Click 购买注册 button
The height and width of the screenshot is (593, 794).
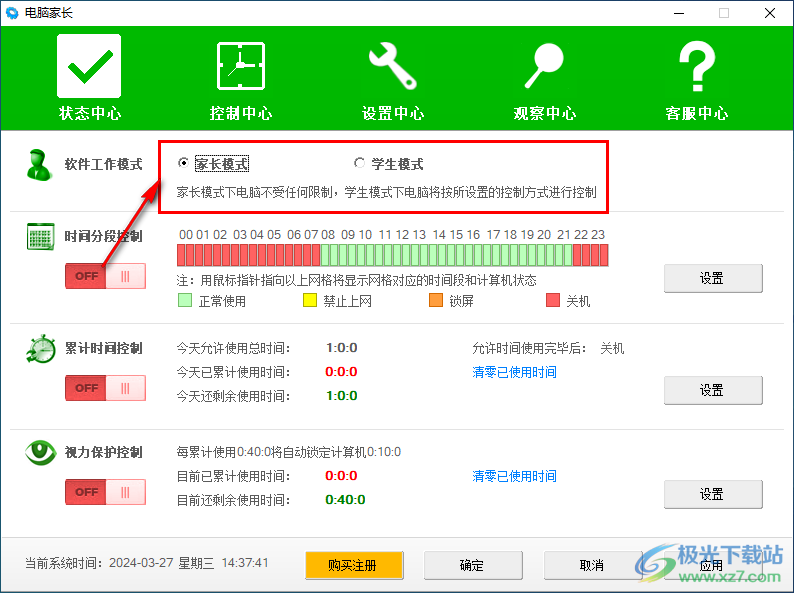tap(354, 565)
